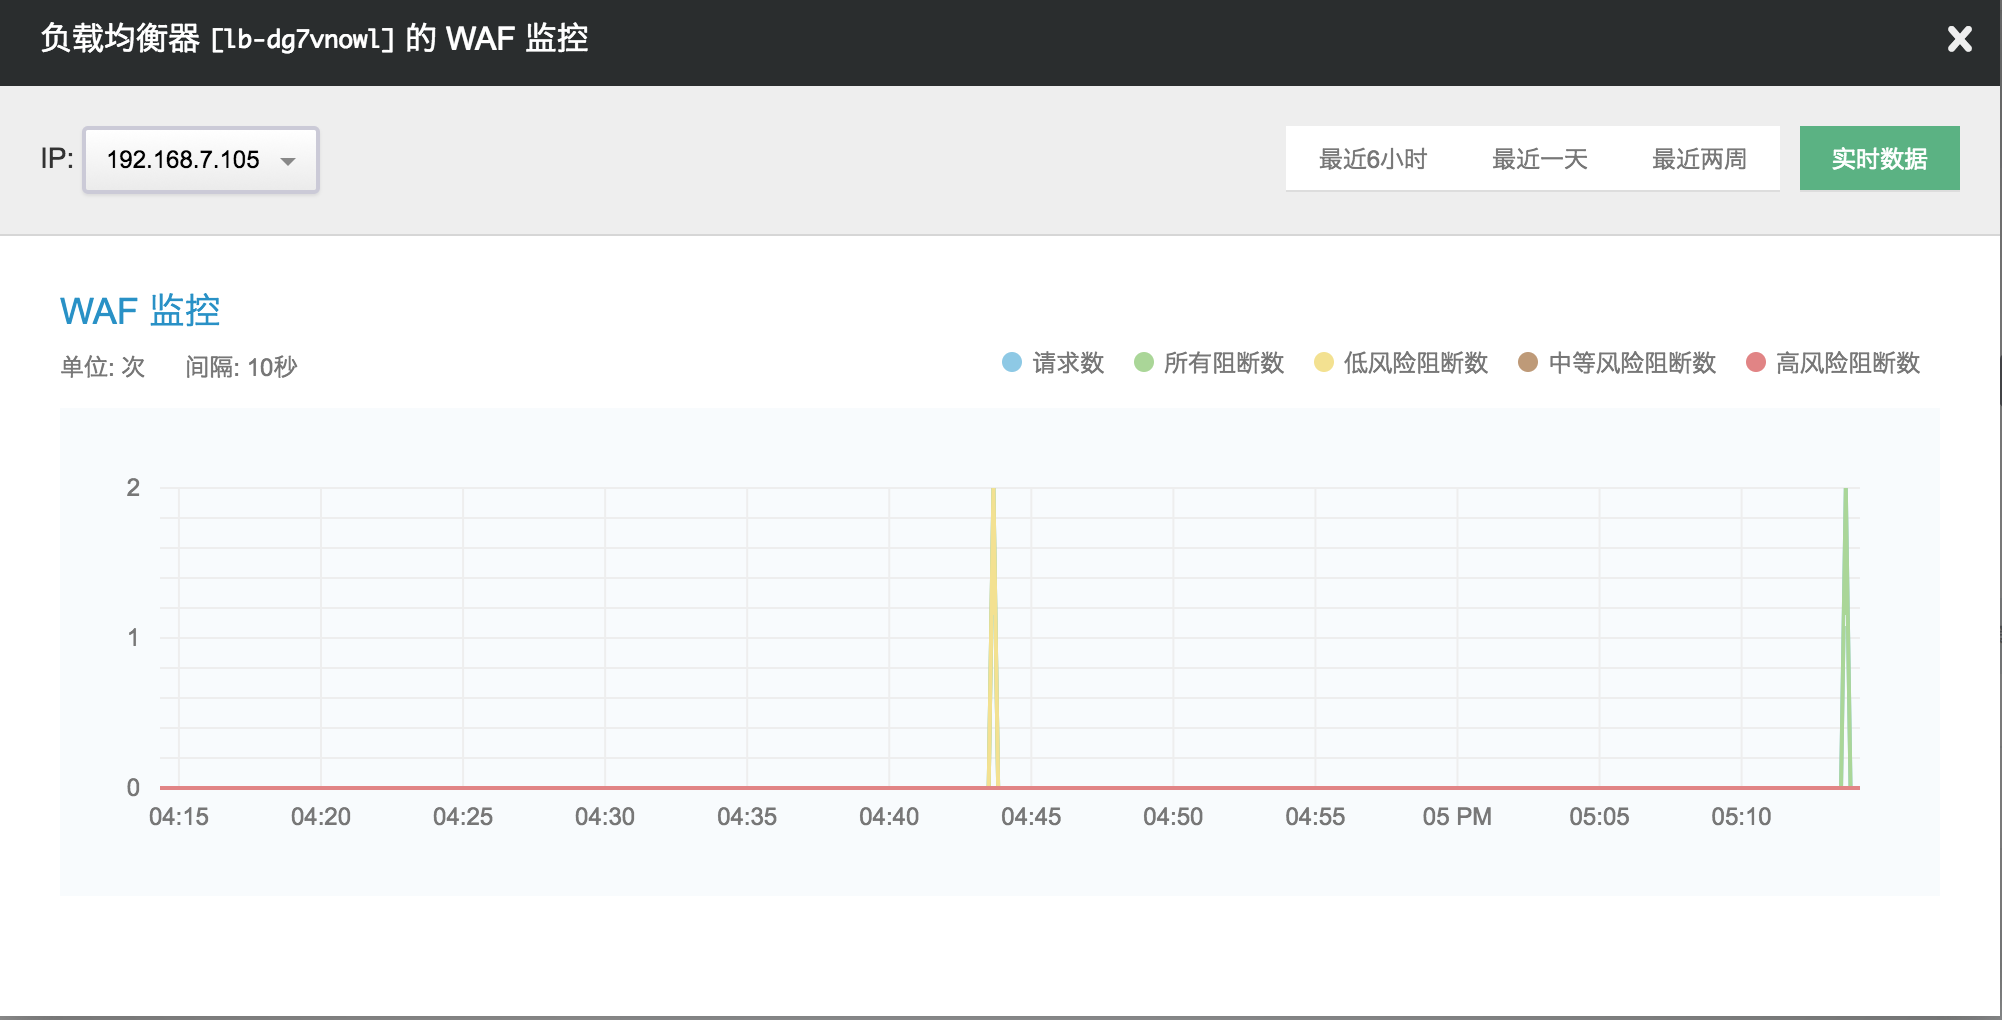Image resolution: width=2002 pixels, height=1020 pixels.
Task: Hide the 所有阻断数 series via its label
Action: (1224, 363)
